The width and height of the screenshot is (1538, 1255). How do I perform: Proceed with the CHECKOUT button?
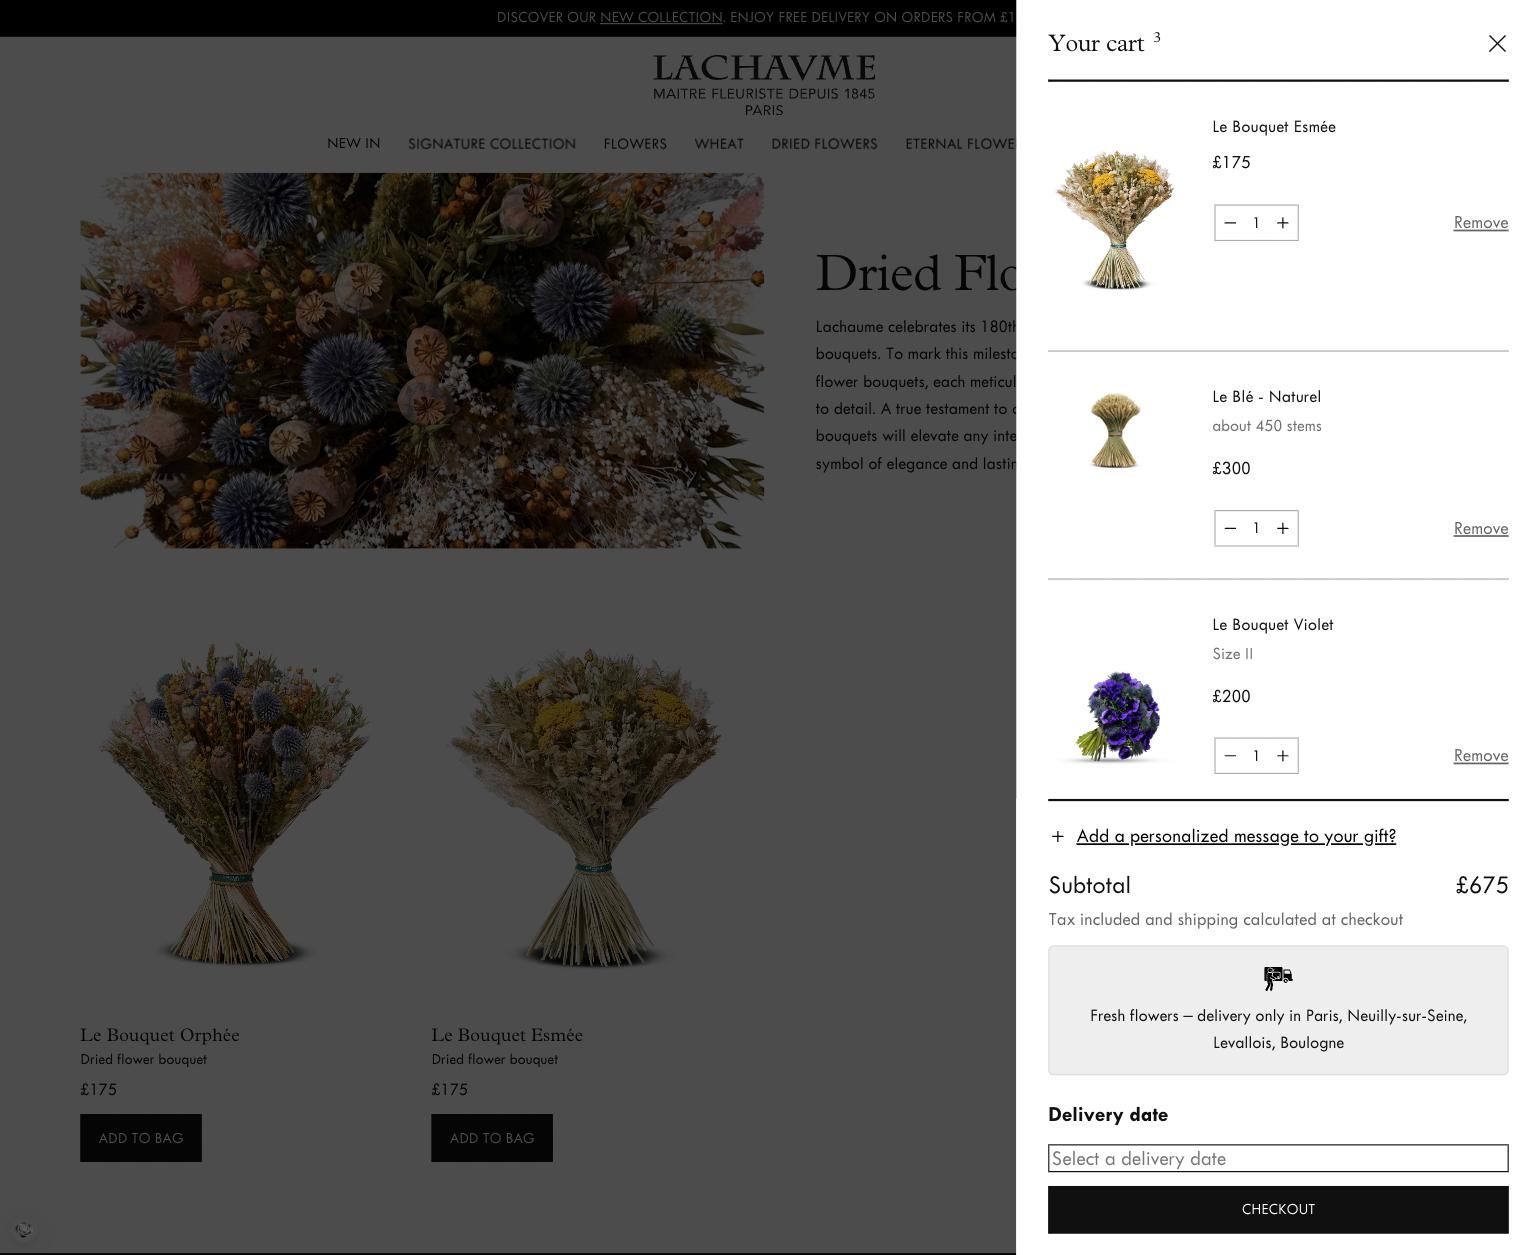point(1278,1209)
